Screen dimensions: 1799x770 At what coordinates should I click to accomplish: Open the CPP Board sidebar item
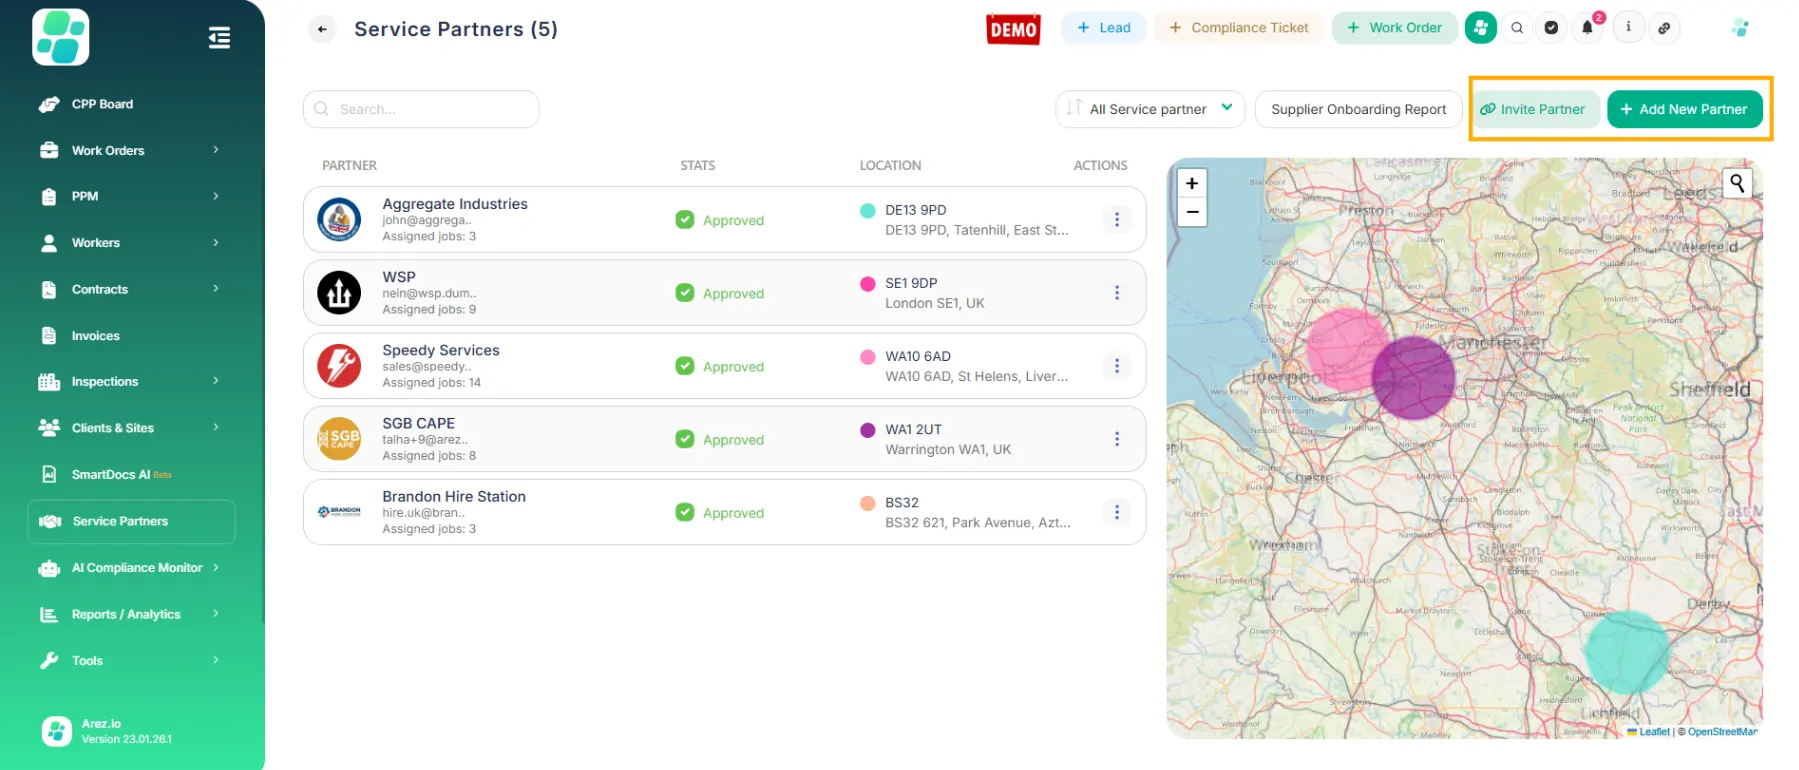click(x=102, y=104)
